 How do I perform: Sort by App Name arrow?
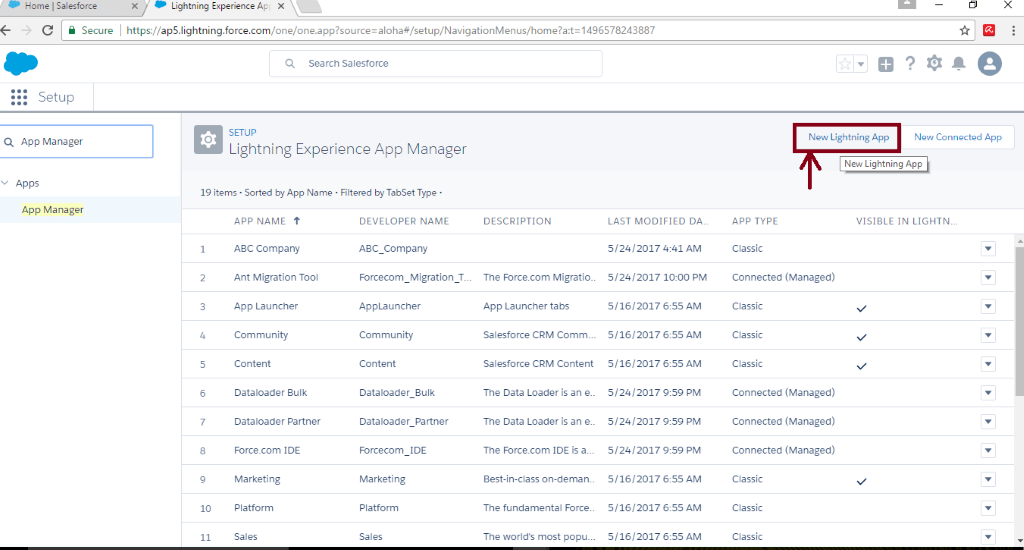(x=296, y=221)
